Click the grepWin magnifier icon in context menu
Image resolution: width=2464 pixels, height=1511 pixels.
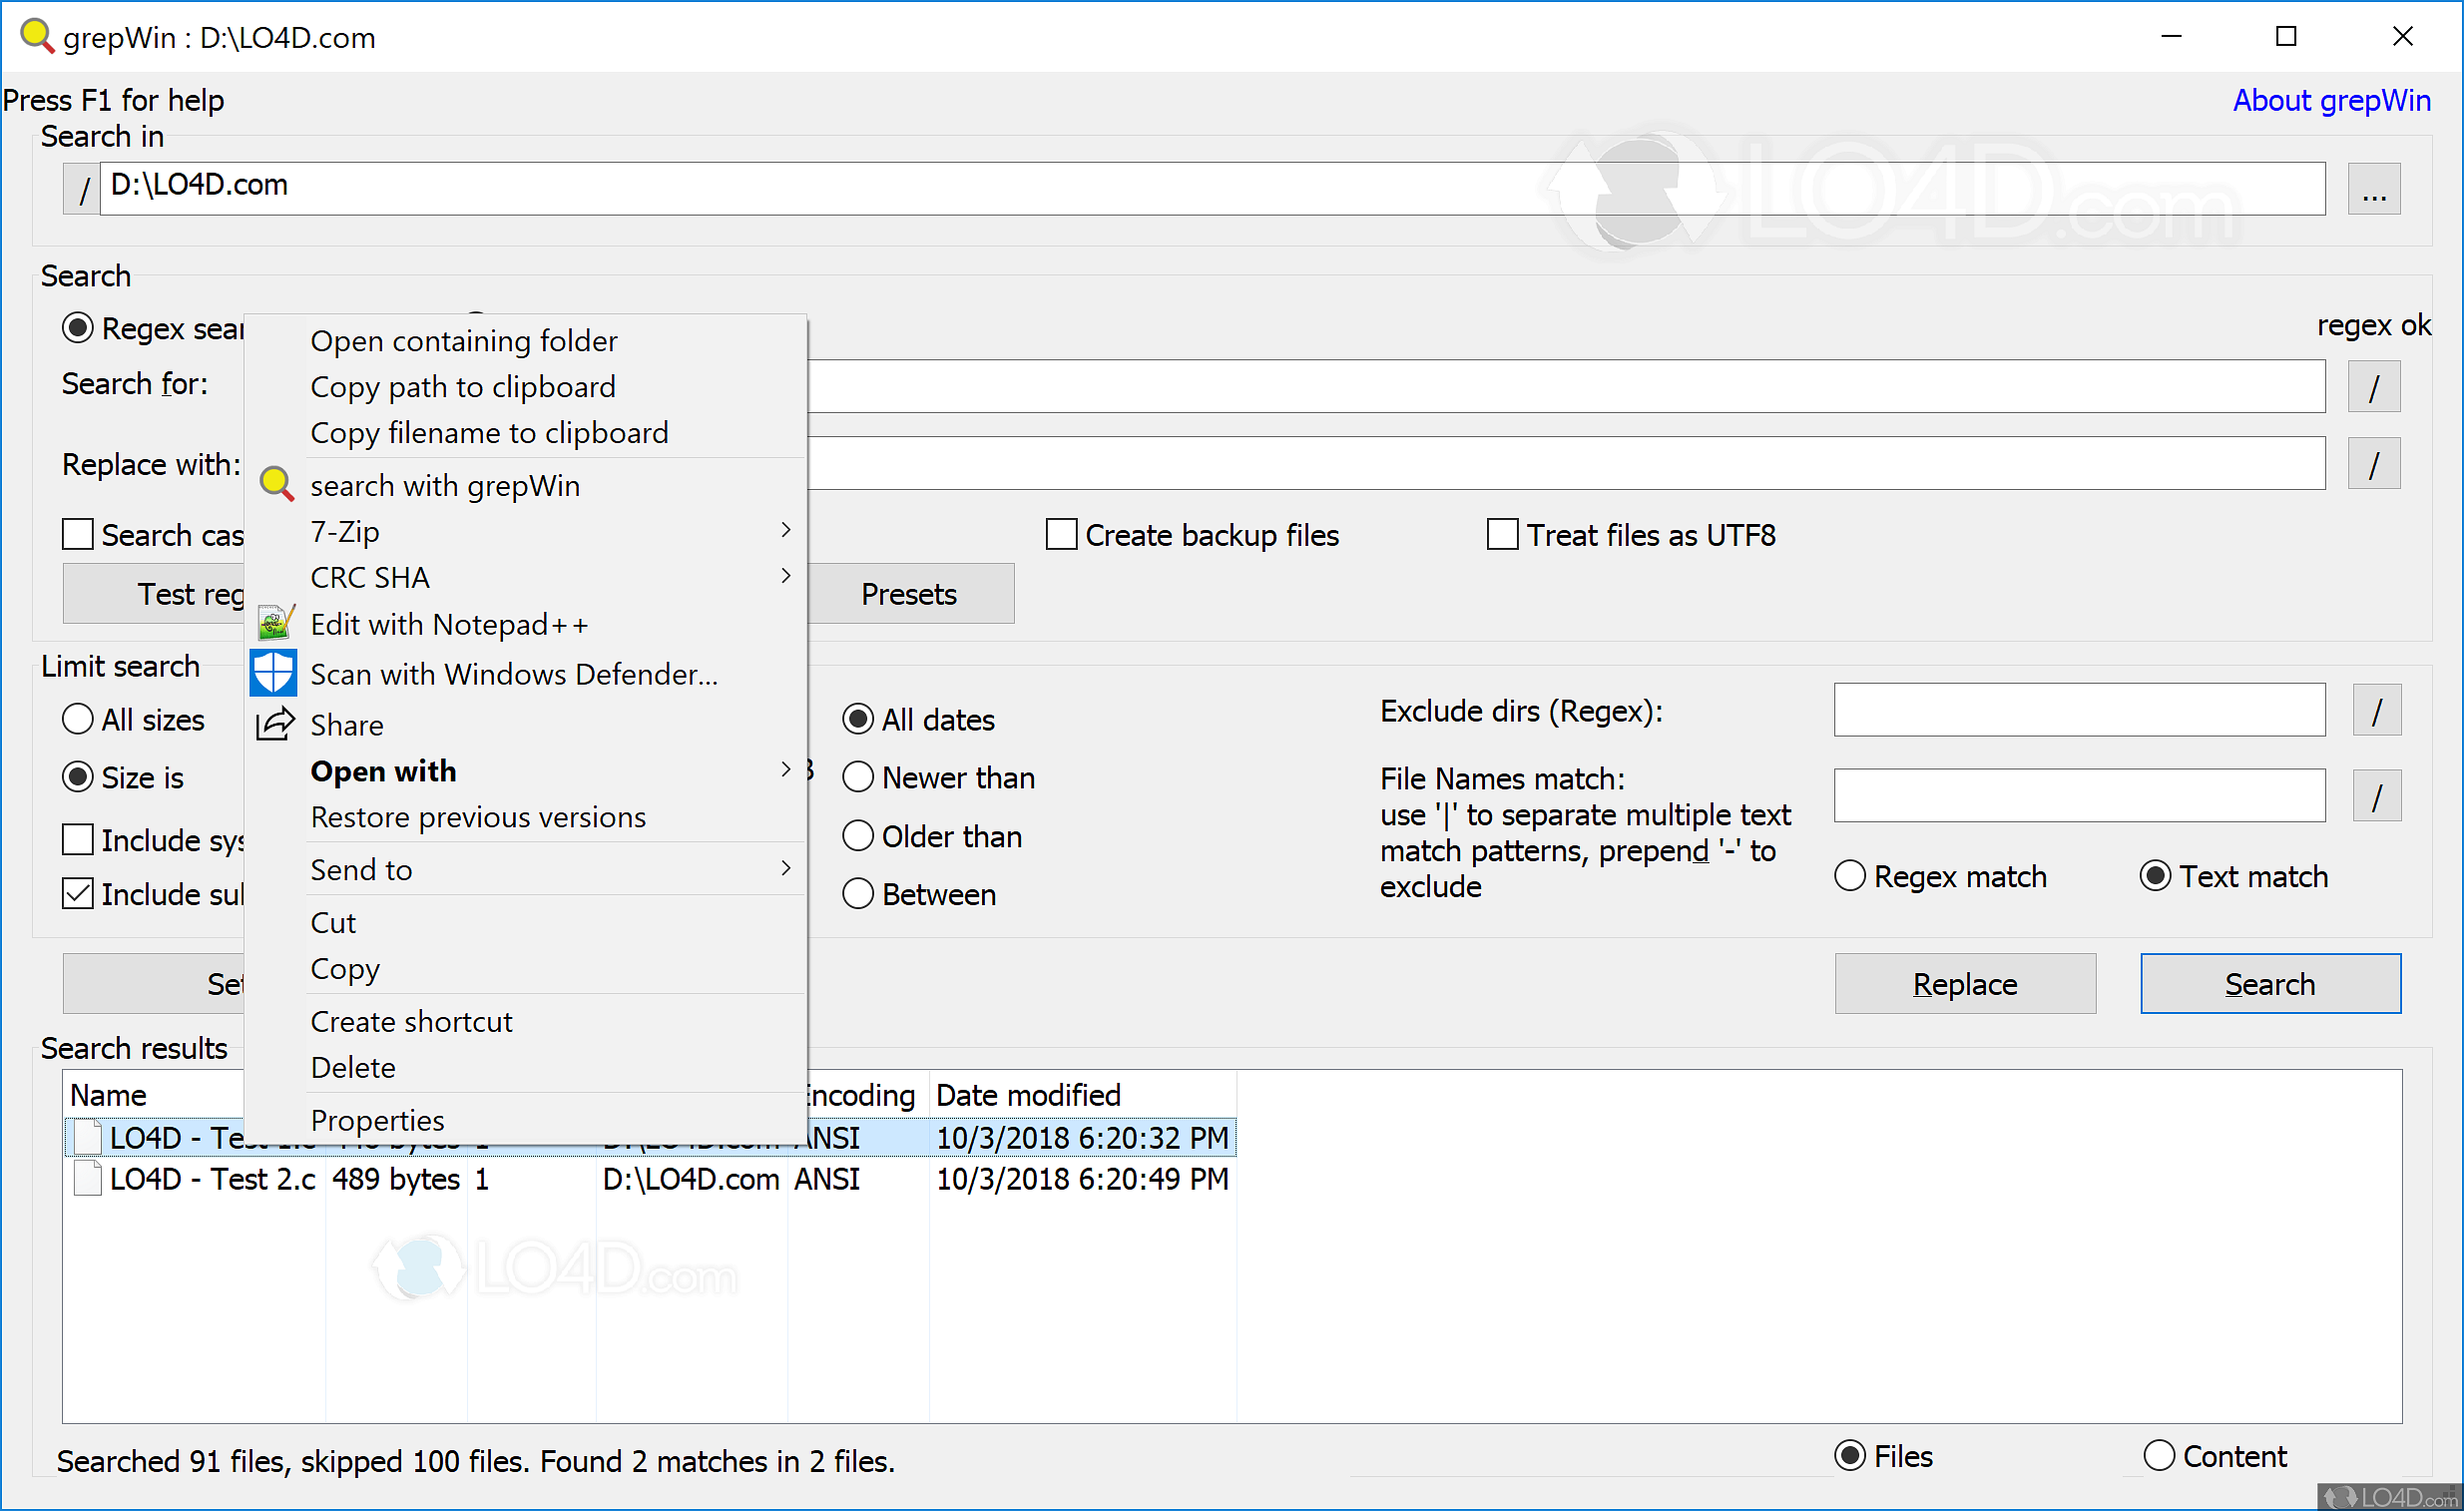click(x=276, y=485)
